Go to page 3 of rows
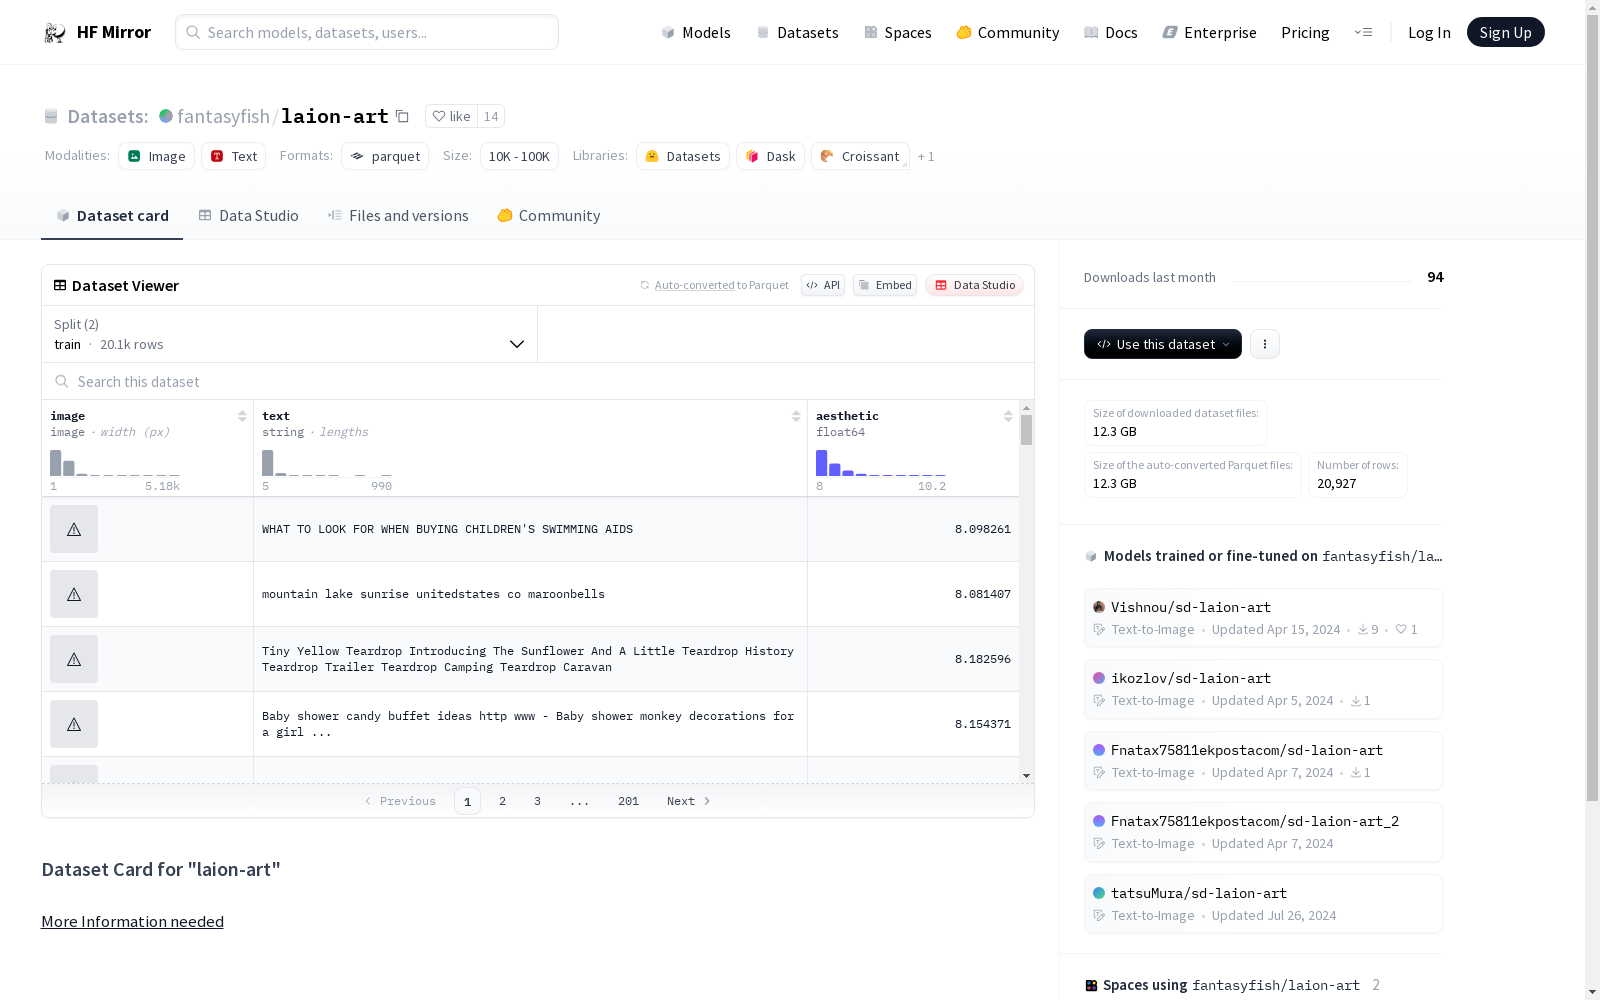 [x=538, y=801]
